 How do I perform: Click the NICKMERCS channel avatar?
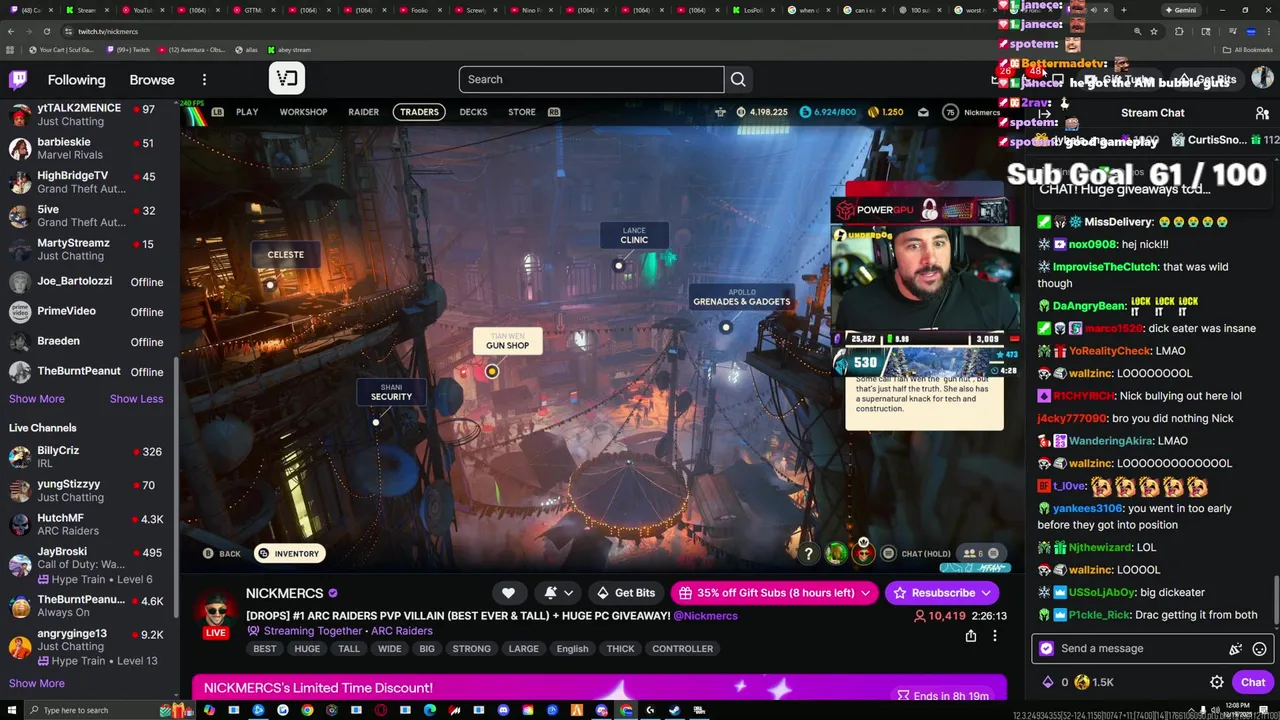click(215, 611)
